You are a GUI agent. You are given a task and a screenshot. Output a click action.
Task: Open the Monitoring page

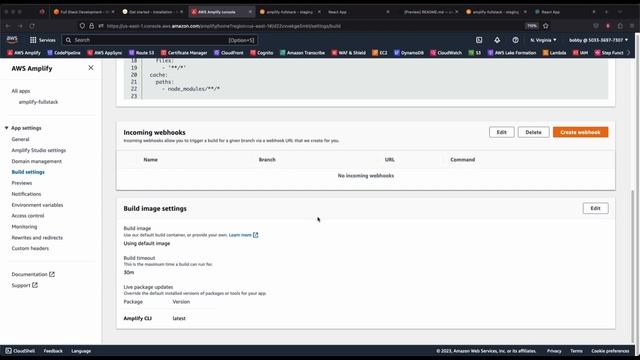24,227
